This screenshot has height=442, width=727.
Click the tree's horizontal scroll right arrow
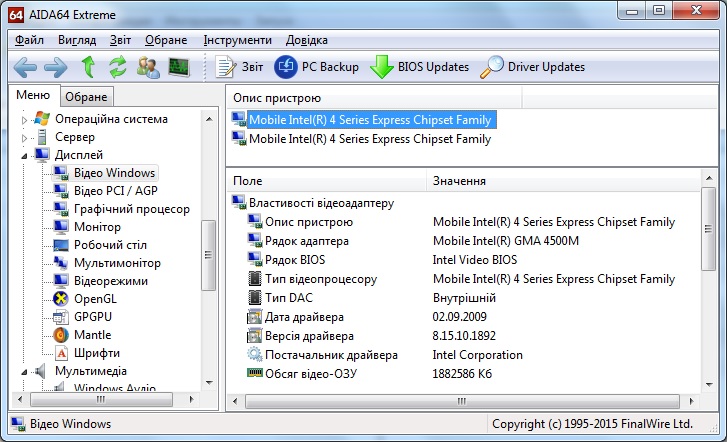pyautogui.click(x=191, y=399)
